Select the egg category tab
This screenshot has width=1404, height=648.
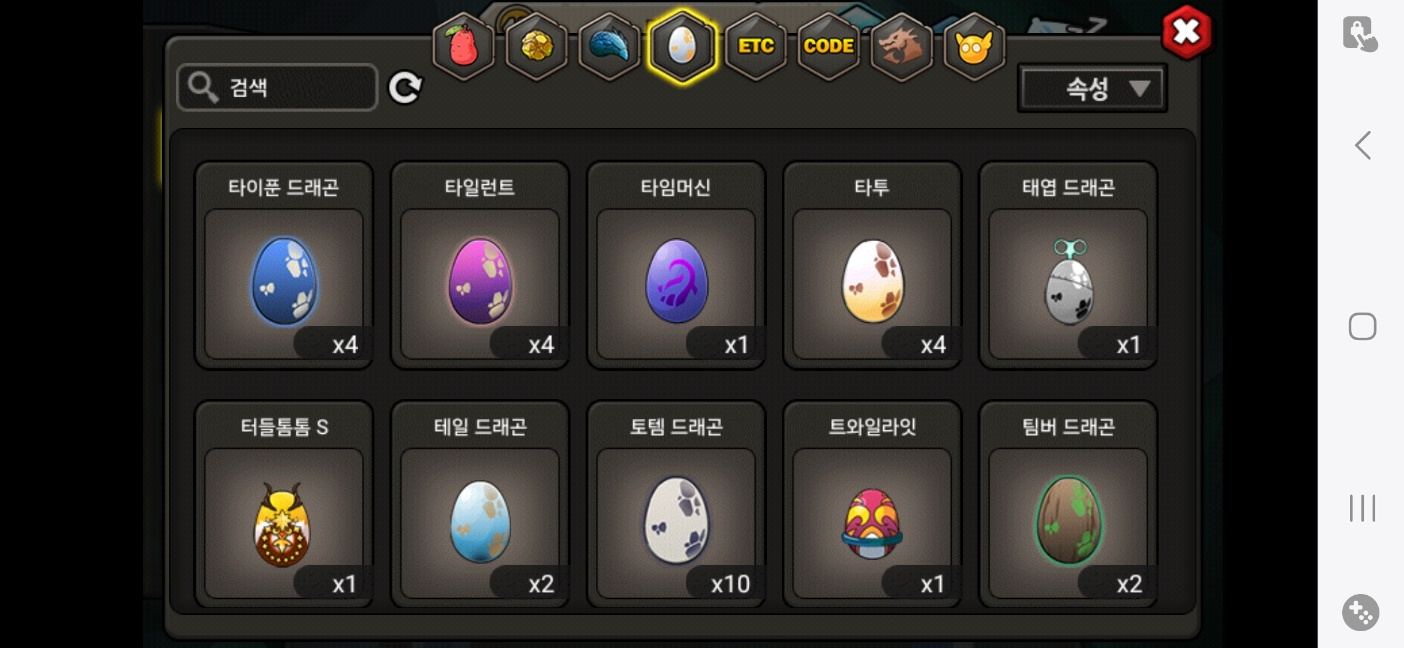(682, 46)
